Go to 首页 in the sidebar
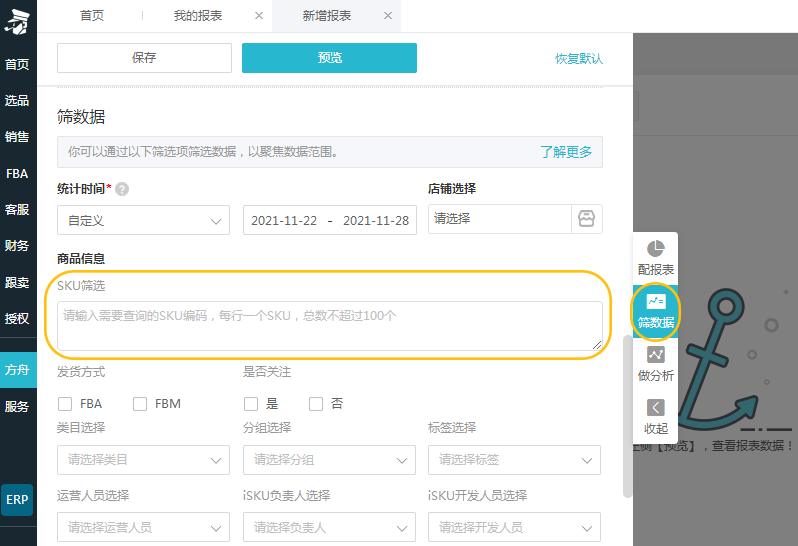This screenshot has height=546, width=798. point(17,65)
